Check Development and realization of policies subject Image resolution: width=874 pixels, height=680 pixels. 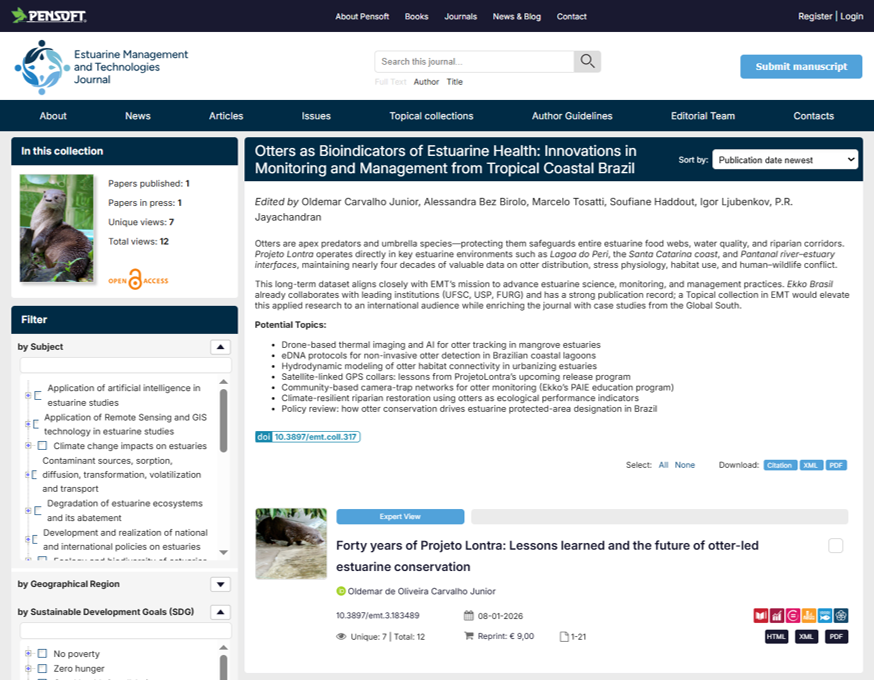point(35,540)
